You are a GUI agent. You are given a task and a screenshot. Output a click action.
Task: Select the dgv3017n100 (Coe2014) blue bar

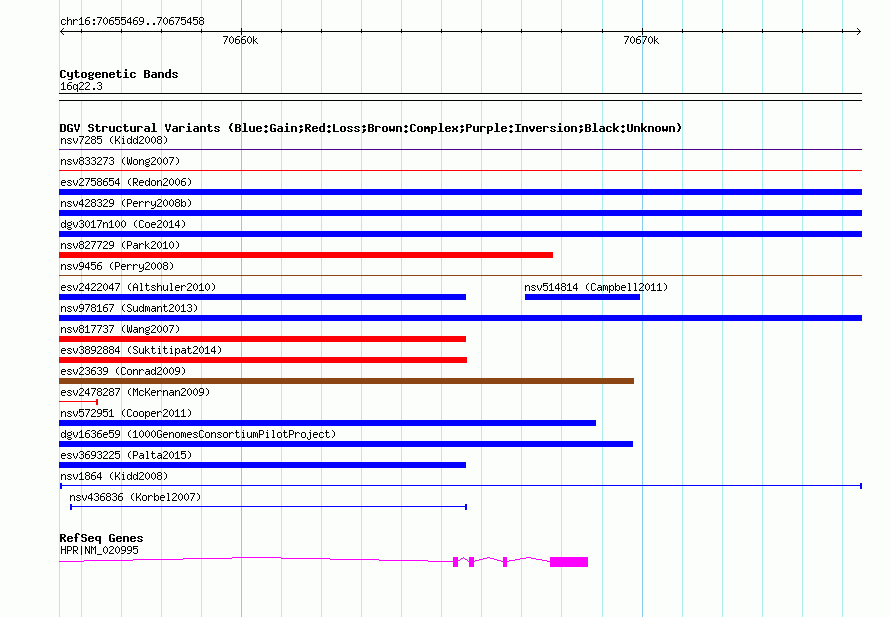click(x=460, y=234)
